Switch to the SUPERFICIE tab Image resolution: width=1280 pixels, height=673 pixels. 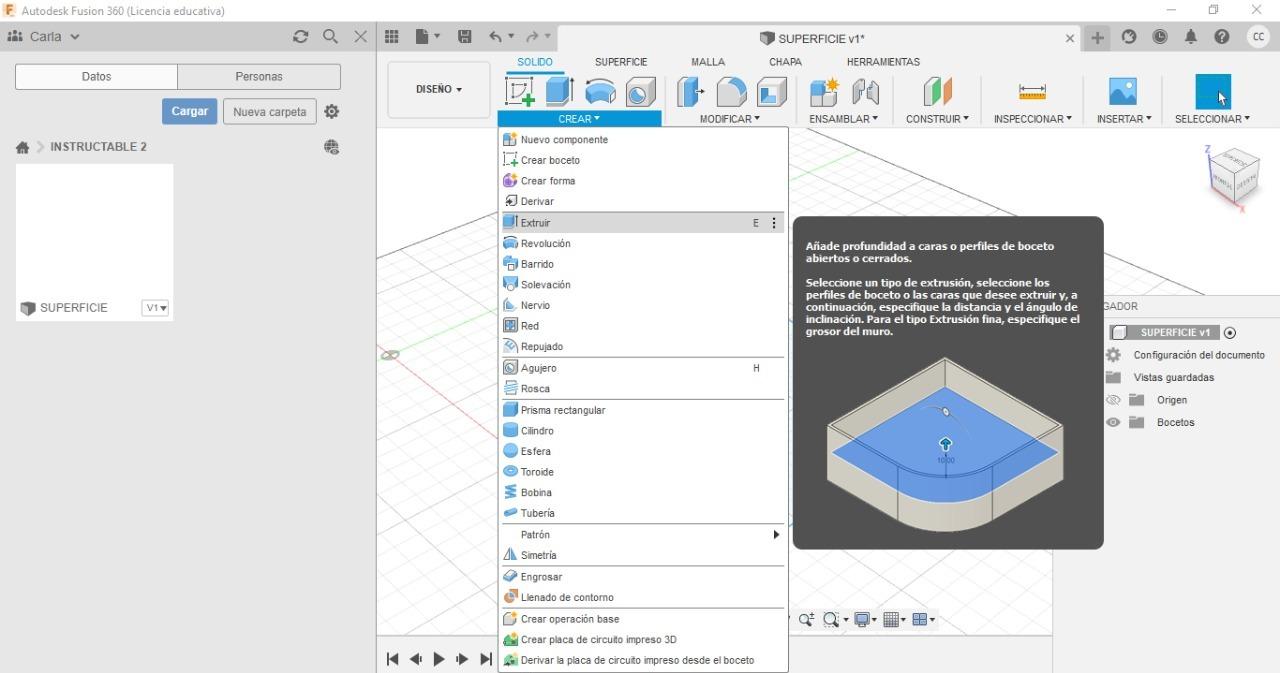coord(621,62)
